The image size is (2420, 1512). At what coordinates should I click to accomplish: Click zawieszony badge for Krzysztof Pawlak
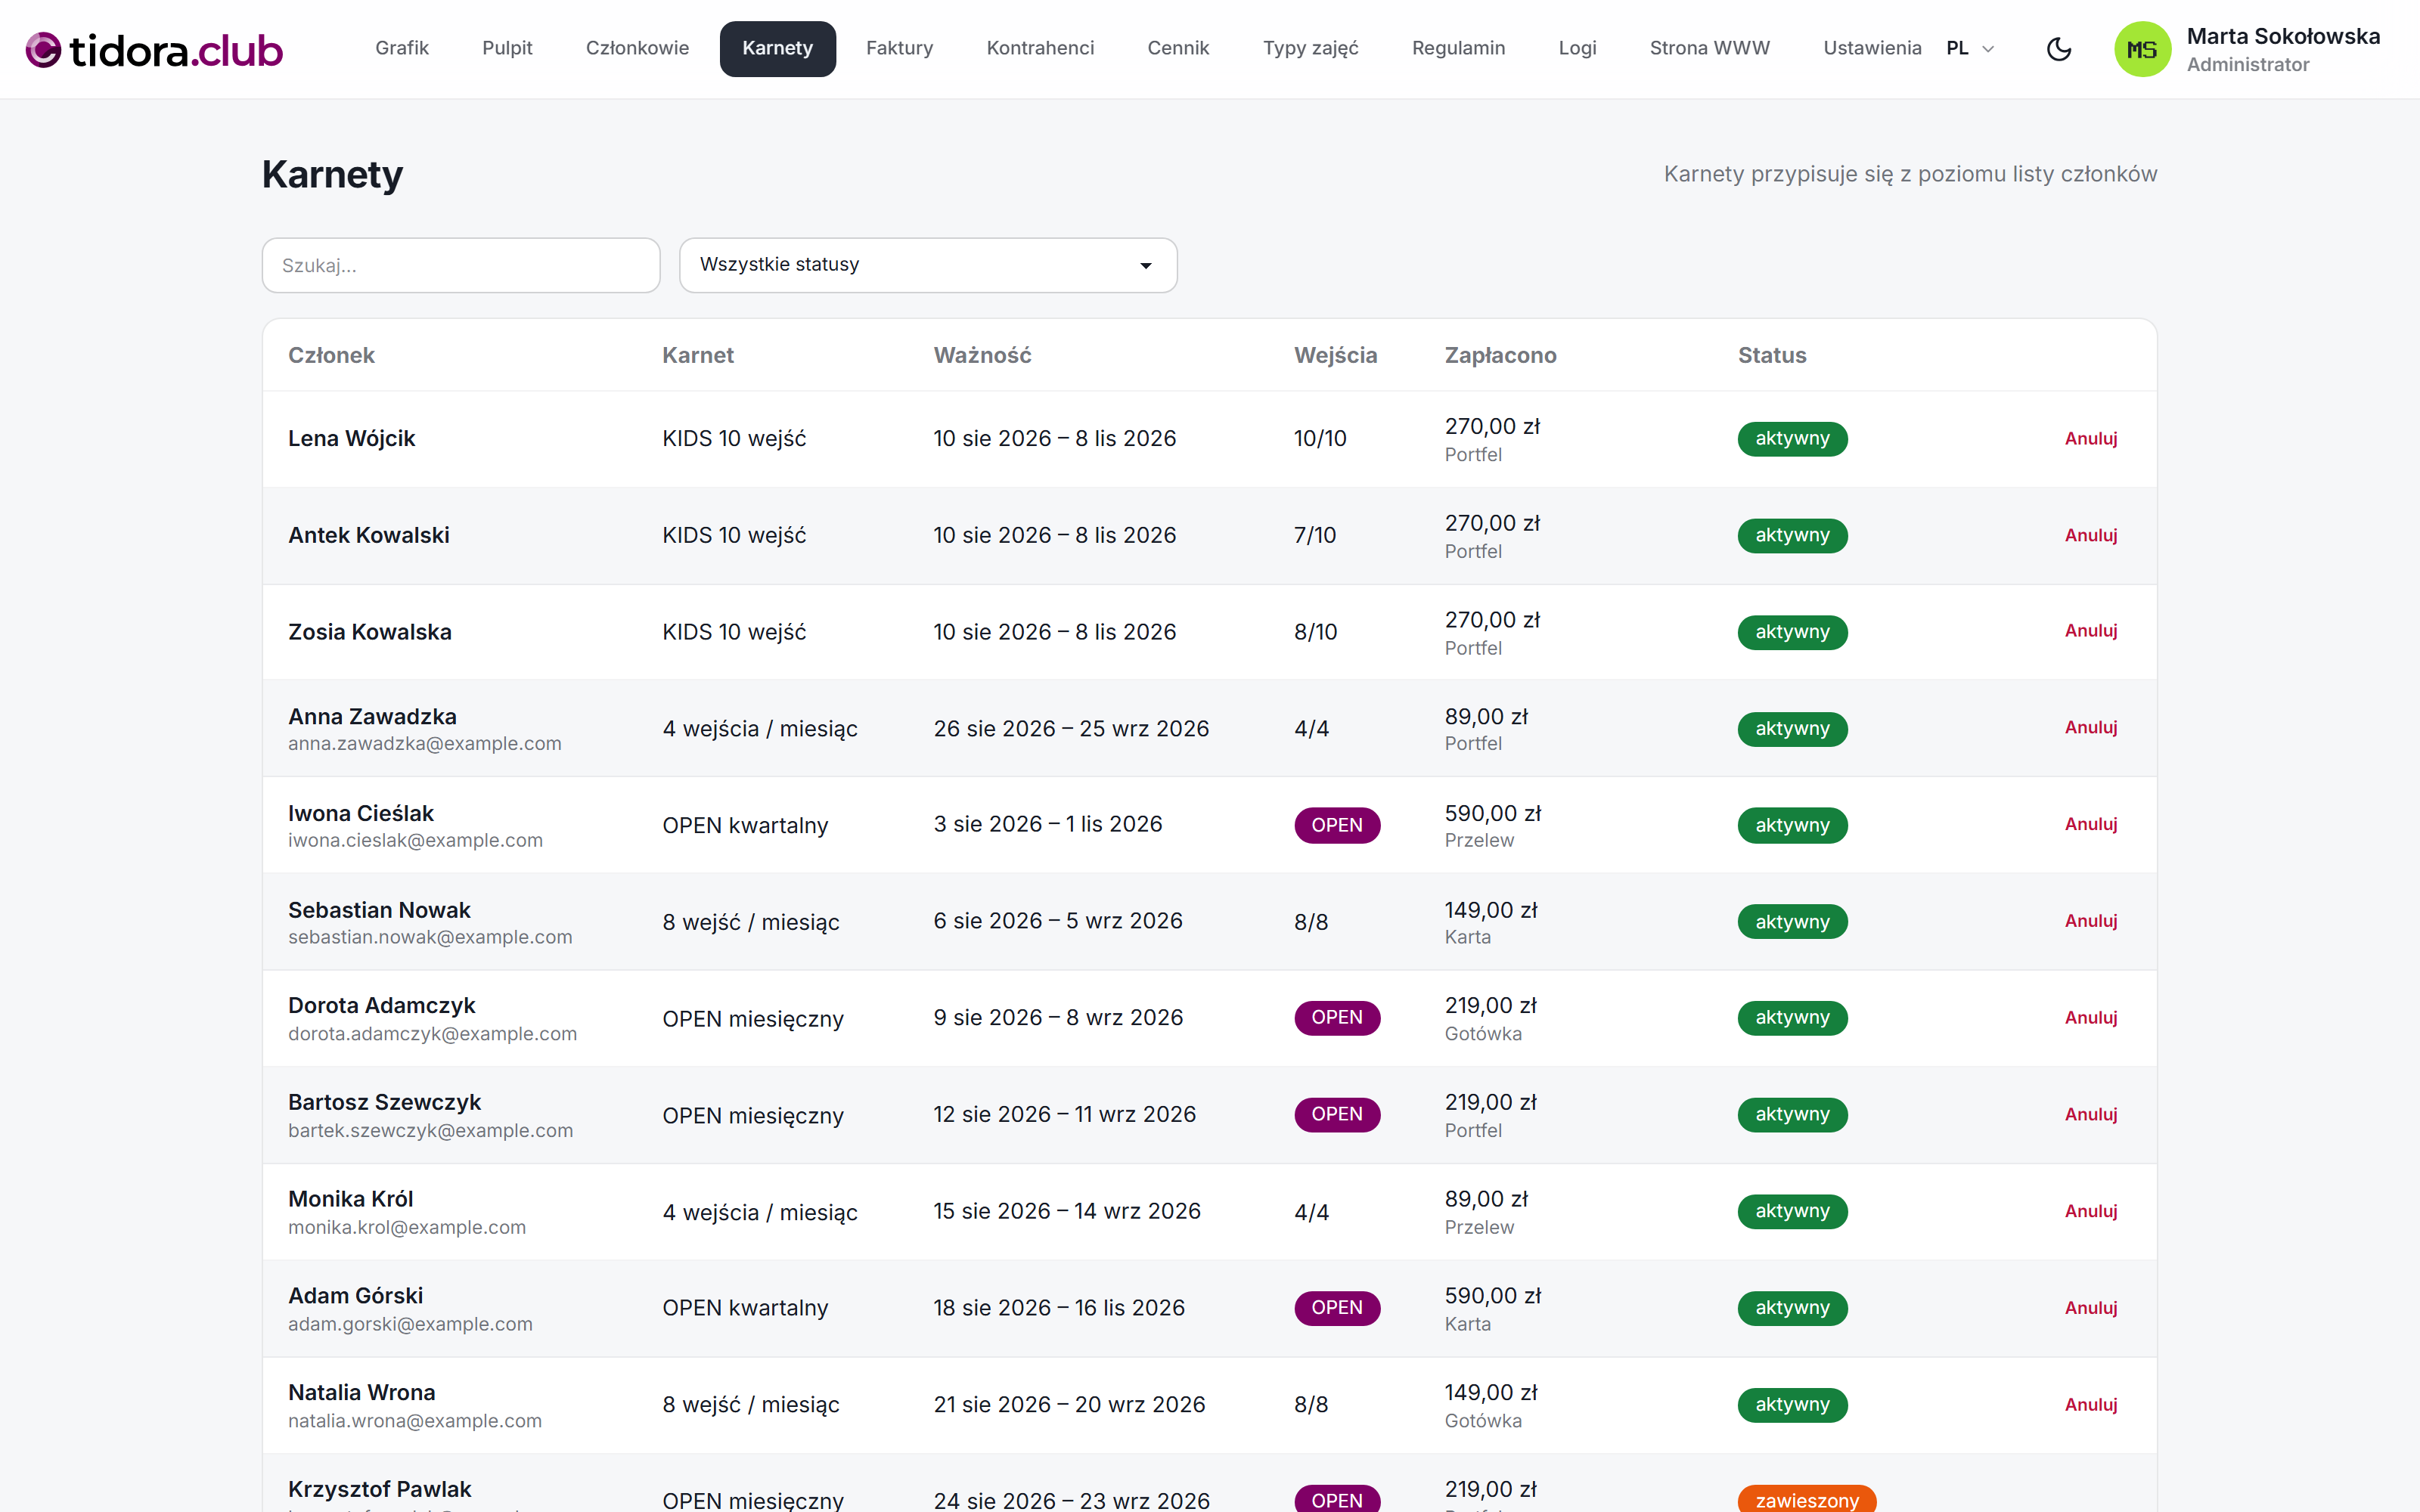[1806, 1498]
